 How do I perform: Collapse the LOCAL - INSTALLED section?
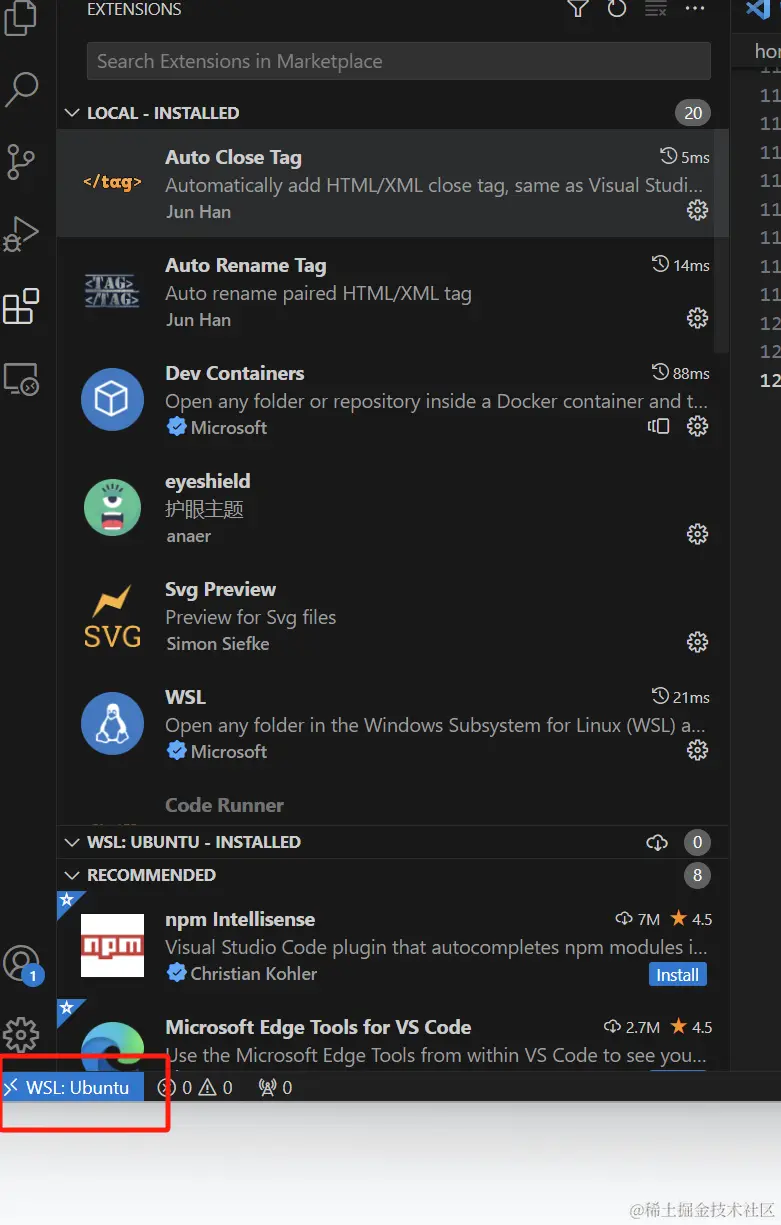[x=72, y=113]
